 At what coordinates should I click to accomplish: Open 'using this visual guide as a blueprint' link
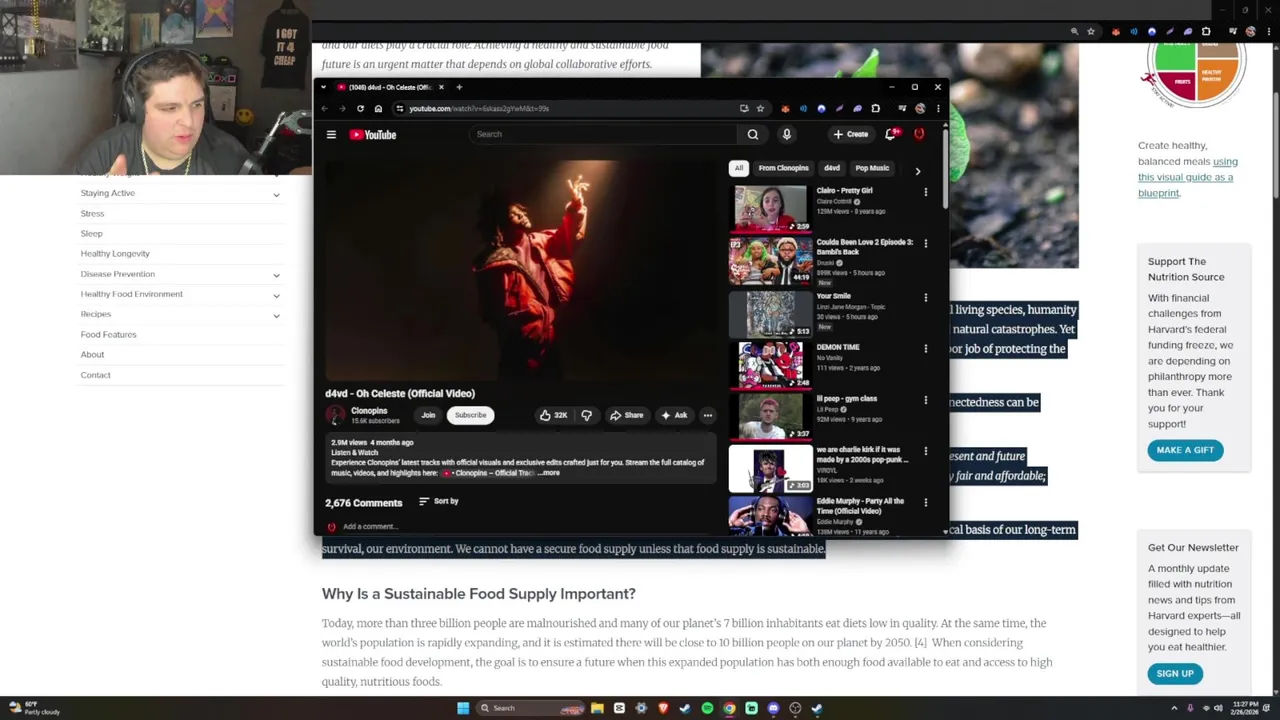pyautogui.click(x=1187, y=177)
